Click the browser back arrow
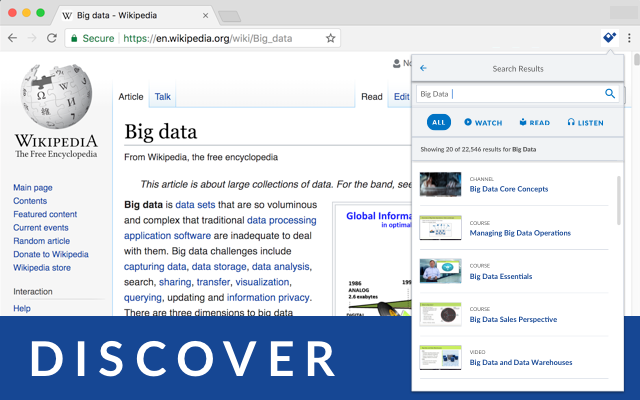640x400 pixels. coord(12,38)
